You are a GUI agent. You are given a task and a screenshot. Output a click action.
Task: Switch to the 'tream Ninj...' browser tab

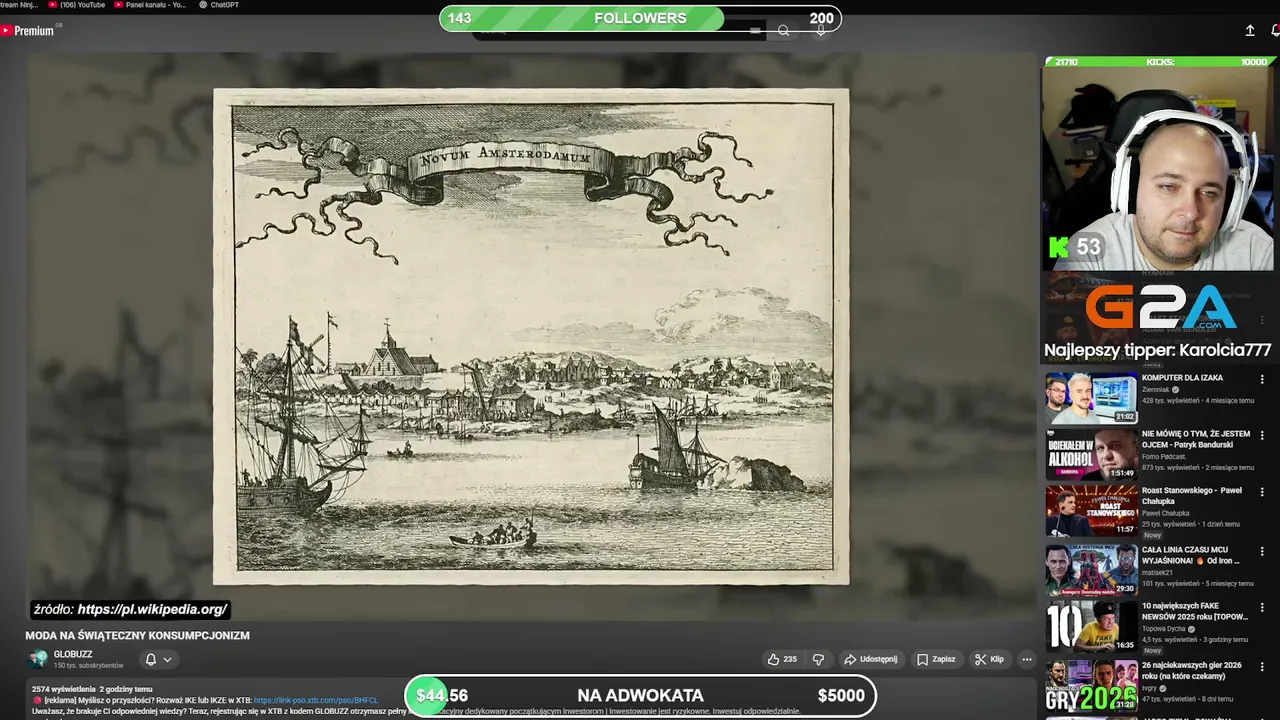18,5
